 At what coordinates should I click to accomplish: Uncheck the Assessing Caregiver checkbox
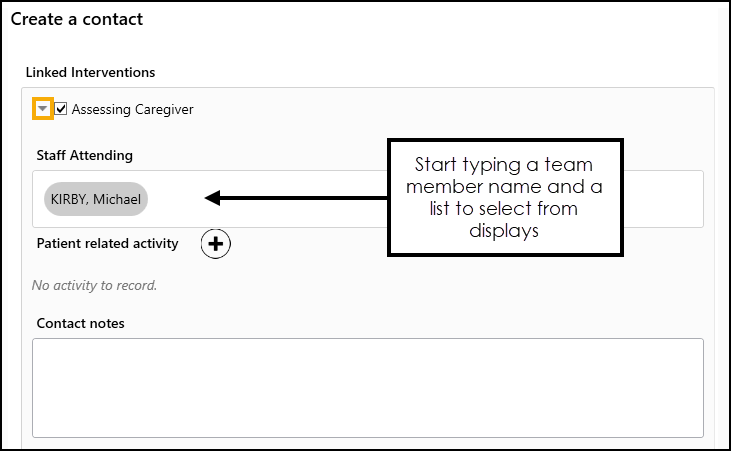(61, 109)
